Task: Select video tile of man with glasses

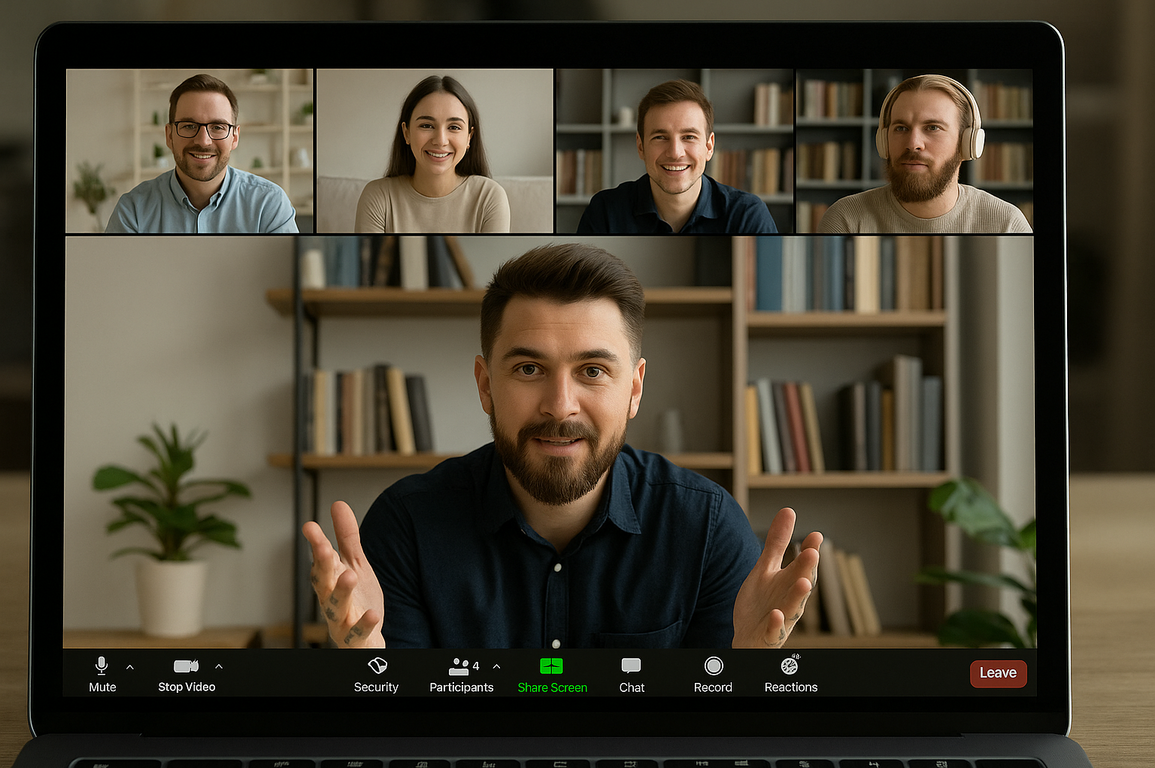Action: 189,151
